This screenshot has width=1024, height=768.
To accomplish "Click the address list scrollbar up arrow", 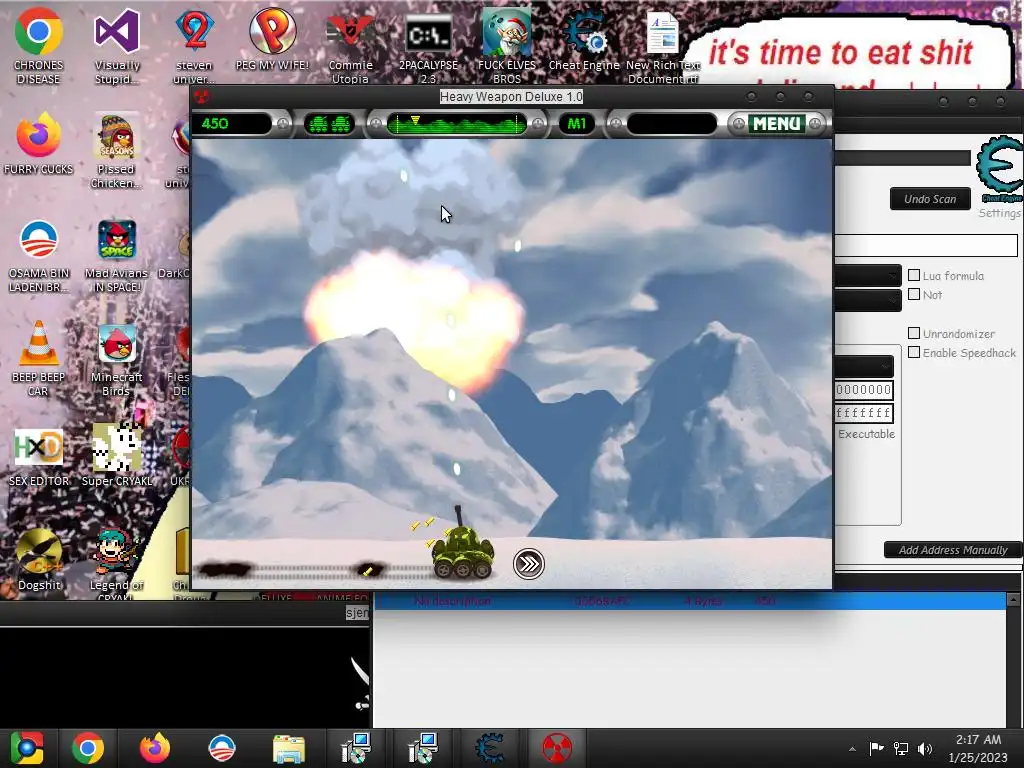I will [x=1013, y=599].
